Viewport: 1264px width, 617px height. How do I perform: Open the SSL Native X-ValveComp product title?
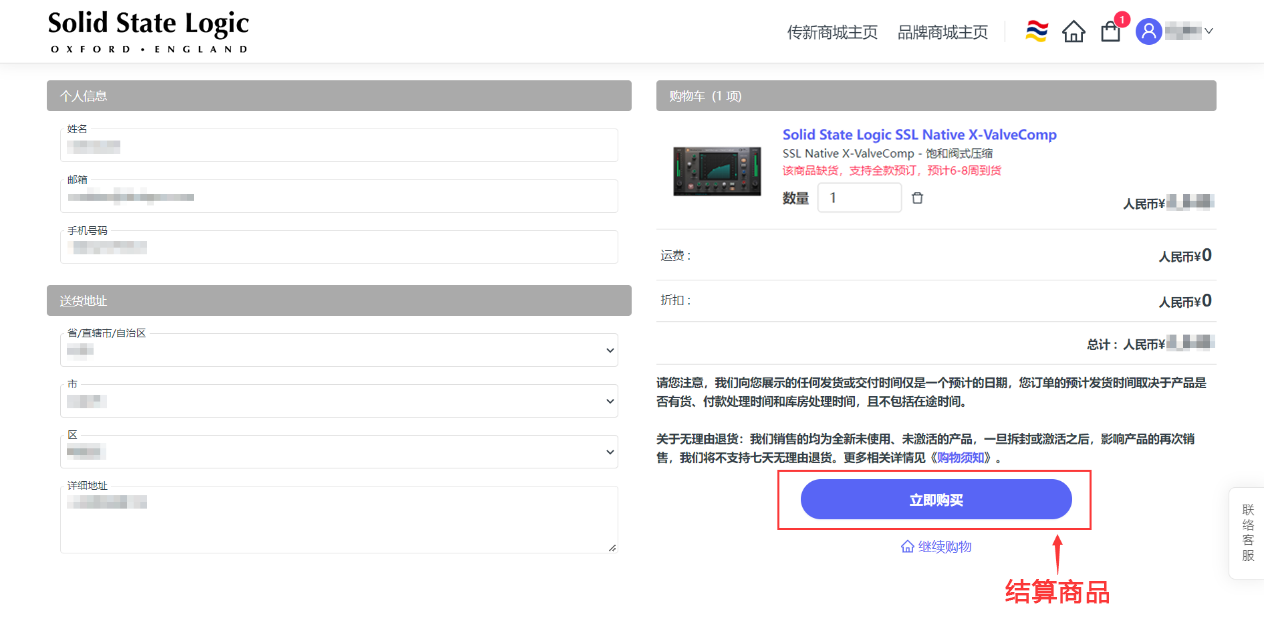point(919,134)
